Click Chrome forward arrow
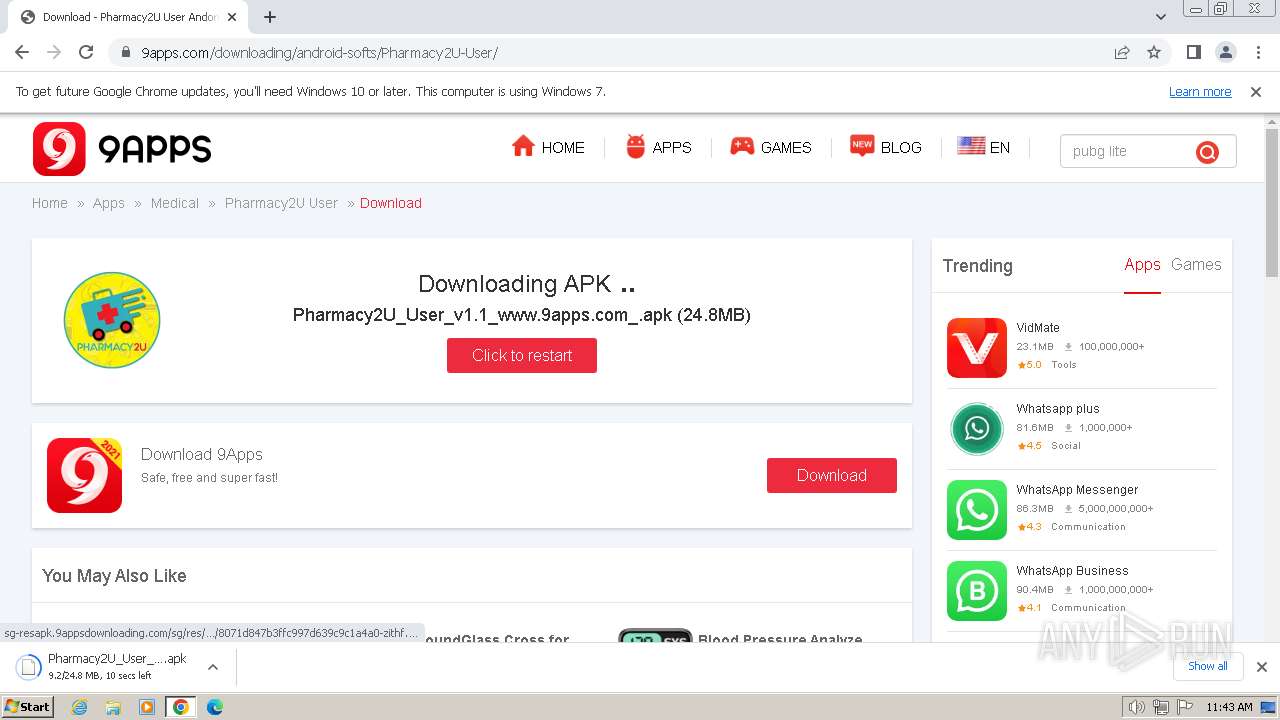 pos(54,52)
